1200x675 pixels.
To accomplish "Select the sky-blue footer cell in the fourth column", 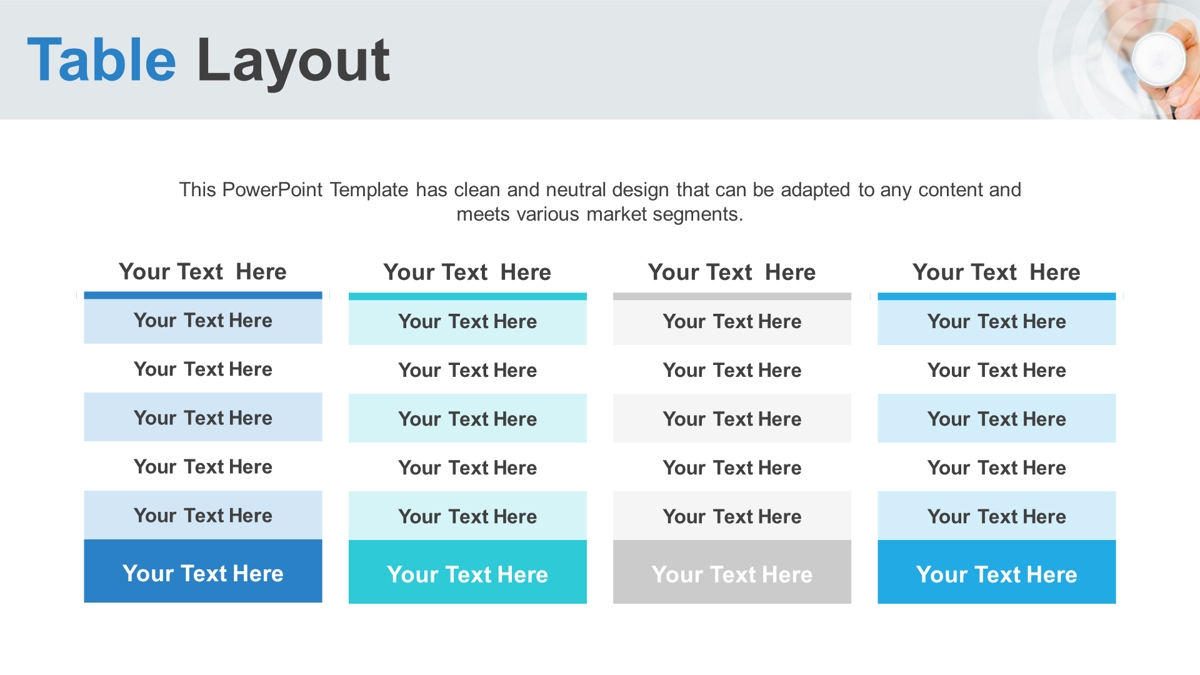I will click(x=996, y=572).
